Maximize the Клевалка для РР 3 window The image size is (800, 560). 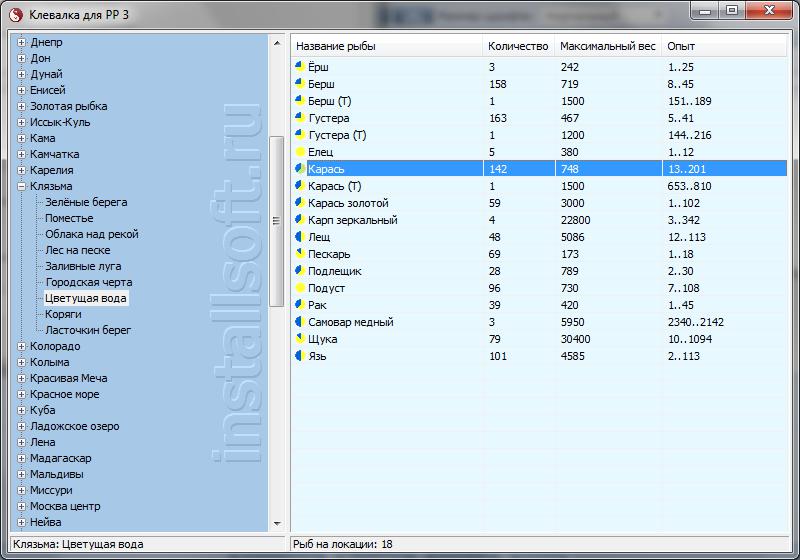pyautogui.click(x=732, y=10)
